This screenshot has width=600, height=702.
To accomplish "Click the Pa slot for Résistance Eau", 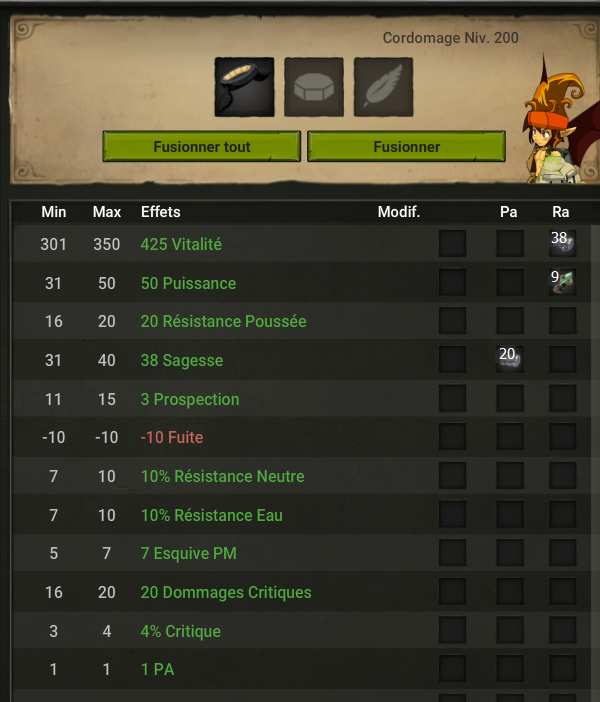I will (x=510, y=514).
